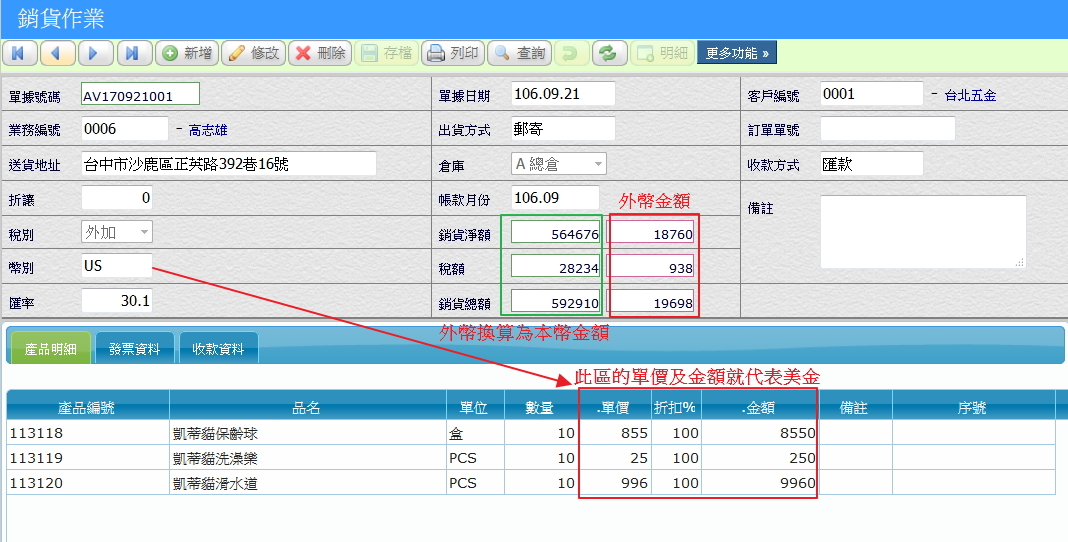Go to the previous record
The height and width of the screenshot is (542, 1068).
57,53
